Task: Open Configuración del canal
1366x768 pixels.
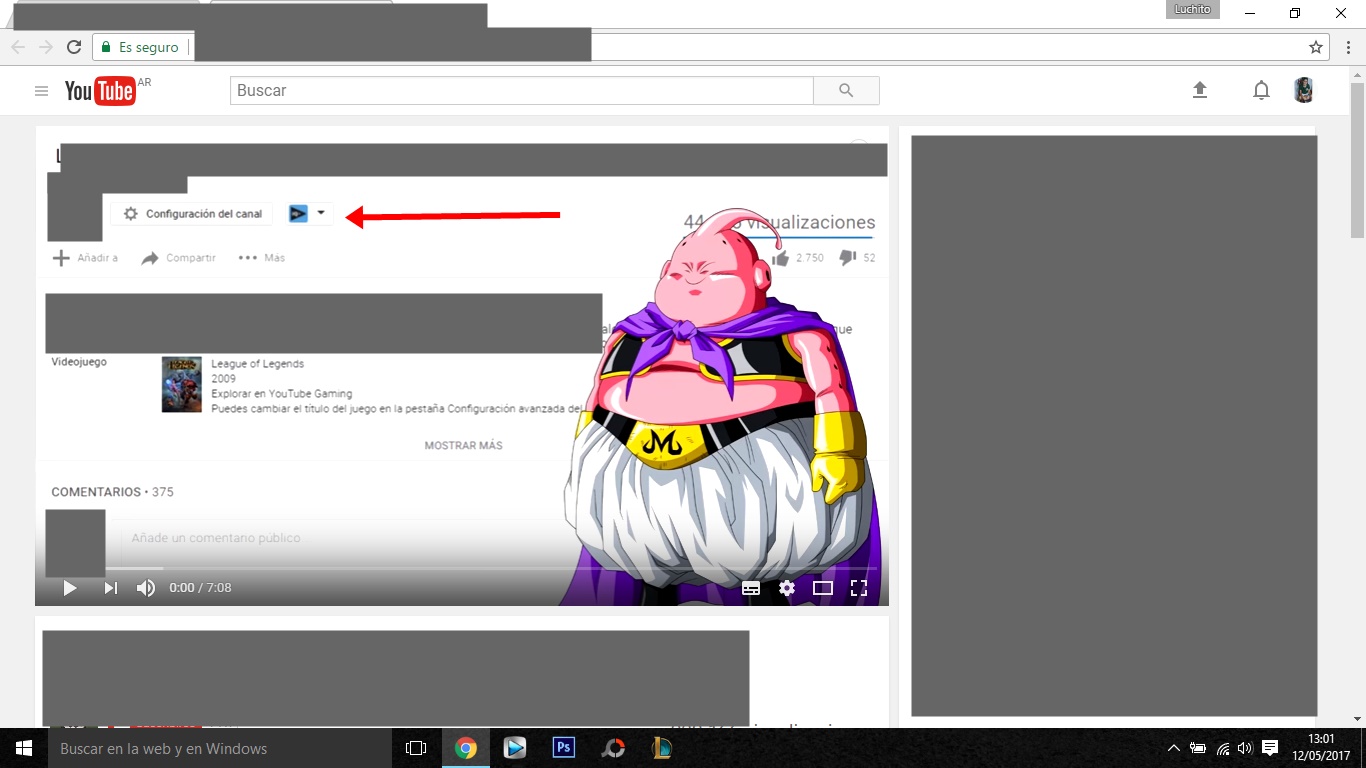Action: [192, 214]
